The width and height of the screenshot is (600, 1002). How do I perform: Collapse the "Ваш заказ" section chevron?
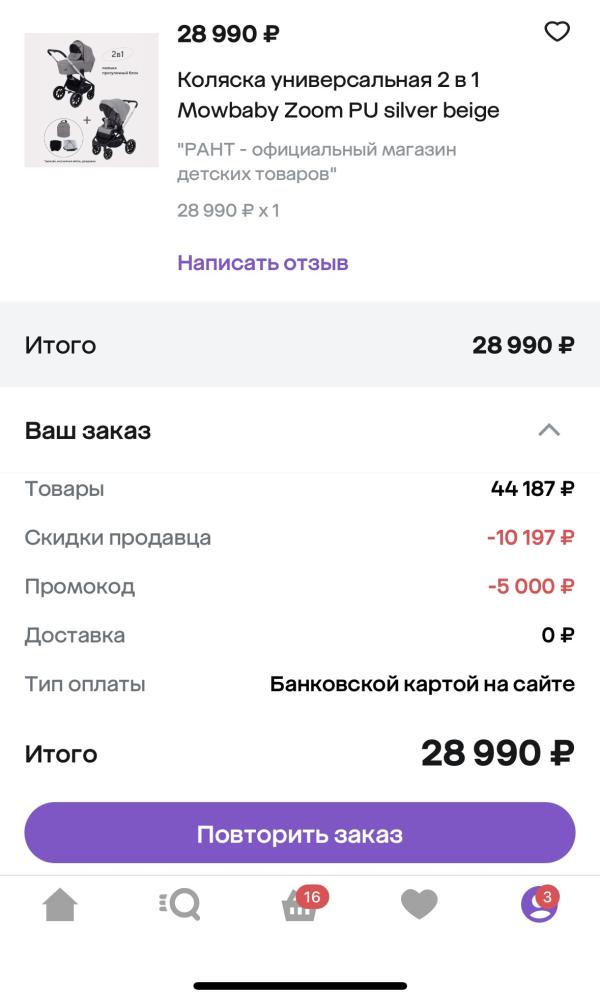pos(549,431)
